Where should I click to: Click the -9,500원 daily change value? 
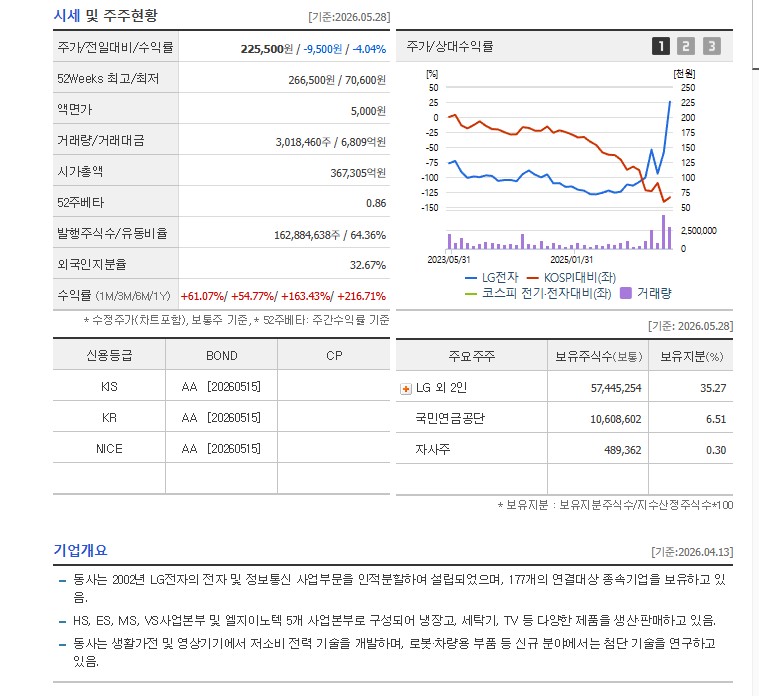322,49
